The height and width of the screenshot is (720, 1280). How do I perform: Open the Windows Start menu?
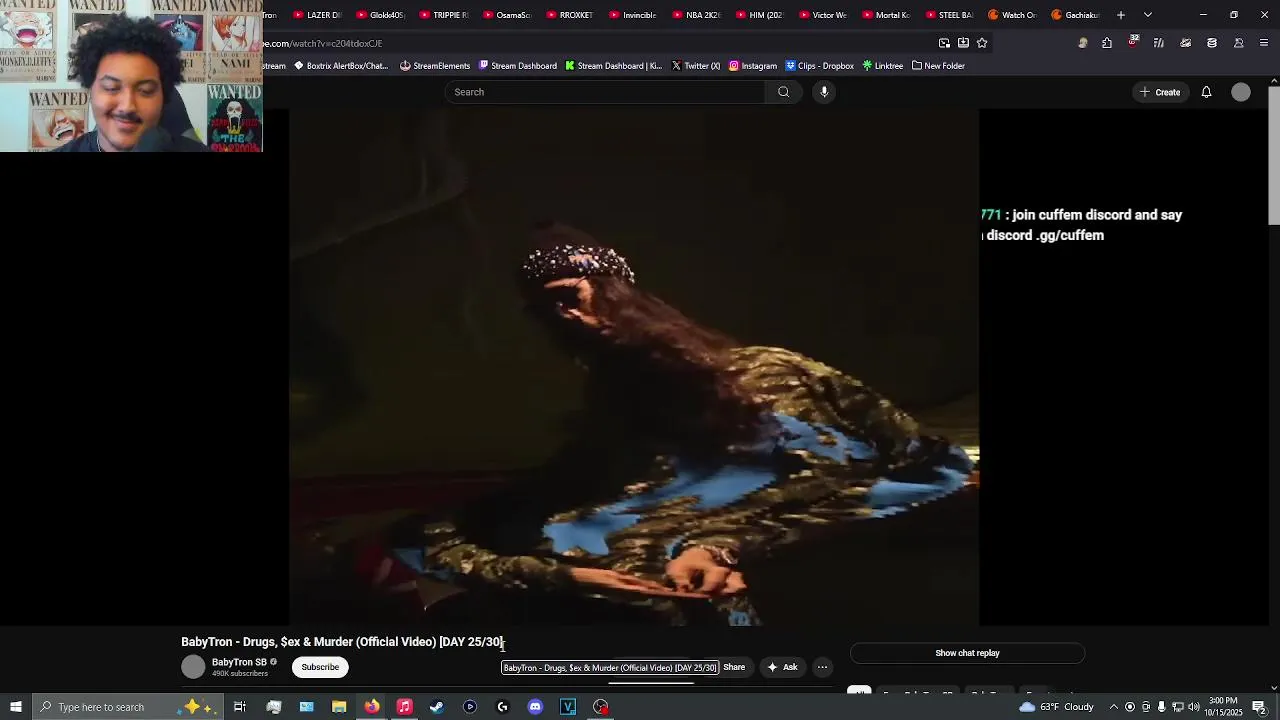(16, 707)
